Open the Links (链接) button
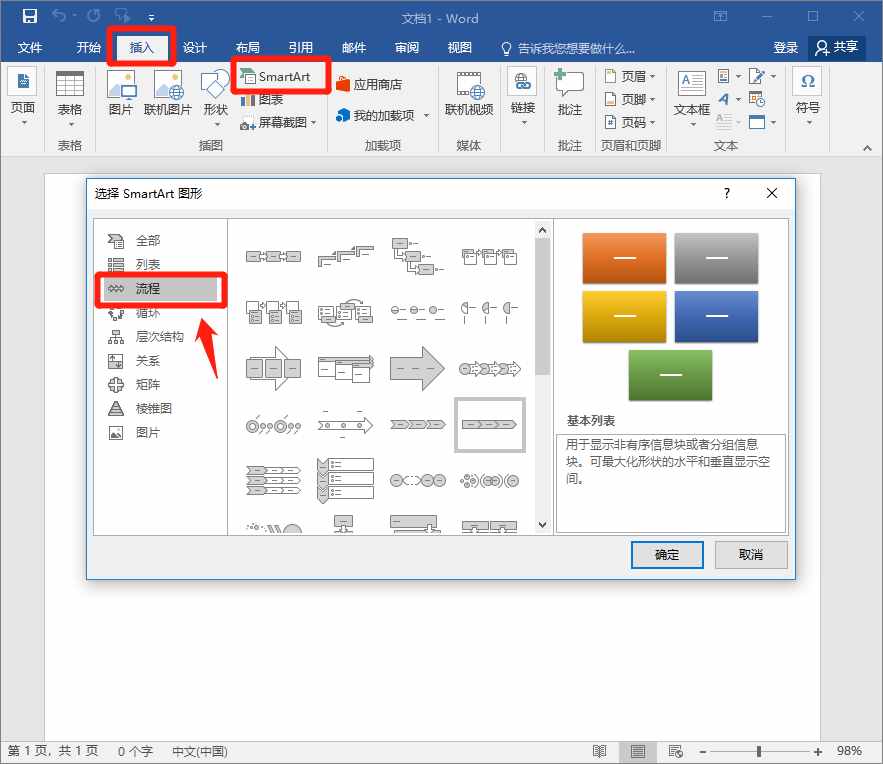Viewport: 883px width, 764px height. 523,97
